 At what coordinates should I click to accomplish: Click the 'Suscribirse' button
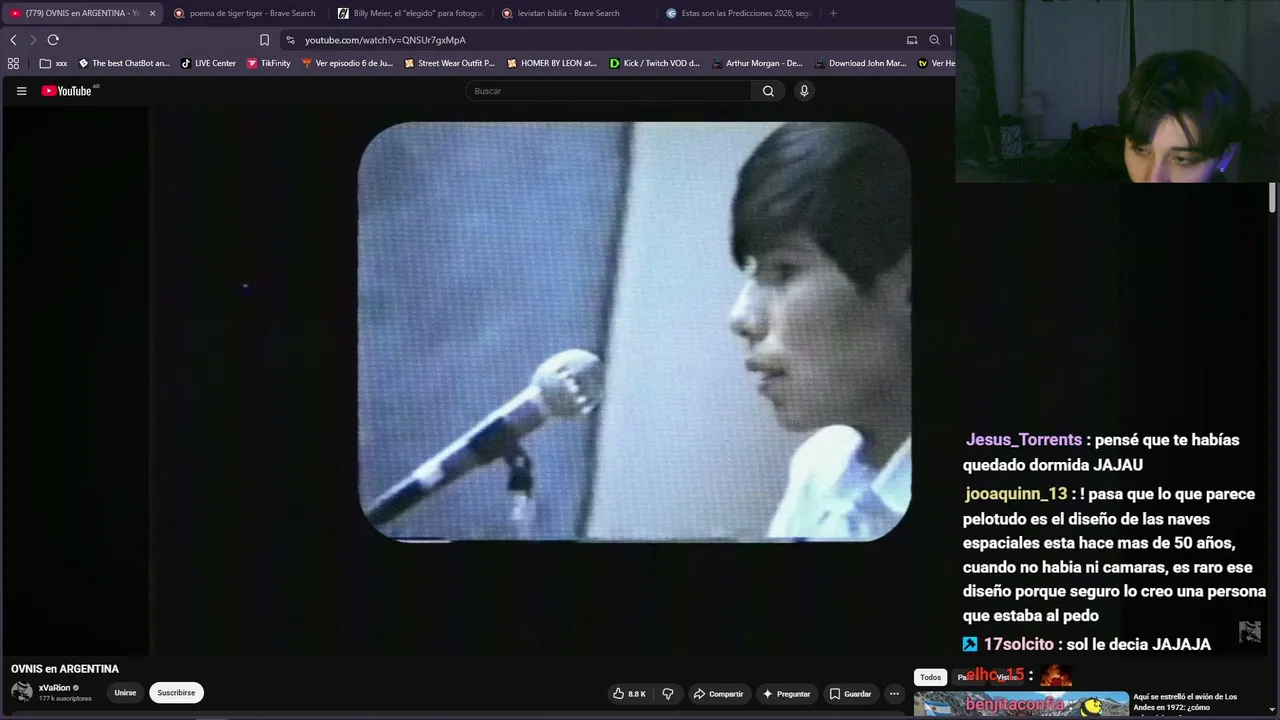click(176, 693)
